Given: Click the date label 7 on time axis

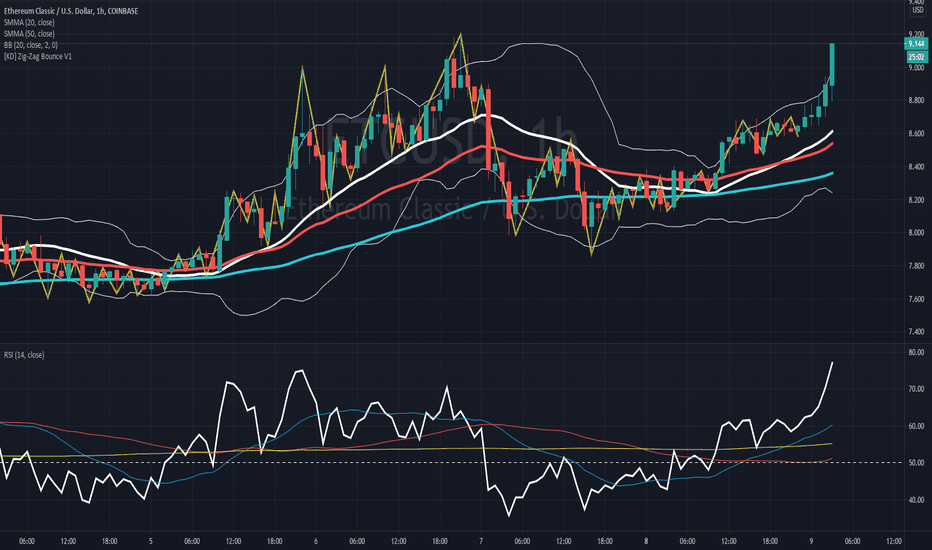Looking at the screenshot, I should click(481, 541).
